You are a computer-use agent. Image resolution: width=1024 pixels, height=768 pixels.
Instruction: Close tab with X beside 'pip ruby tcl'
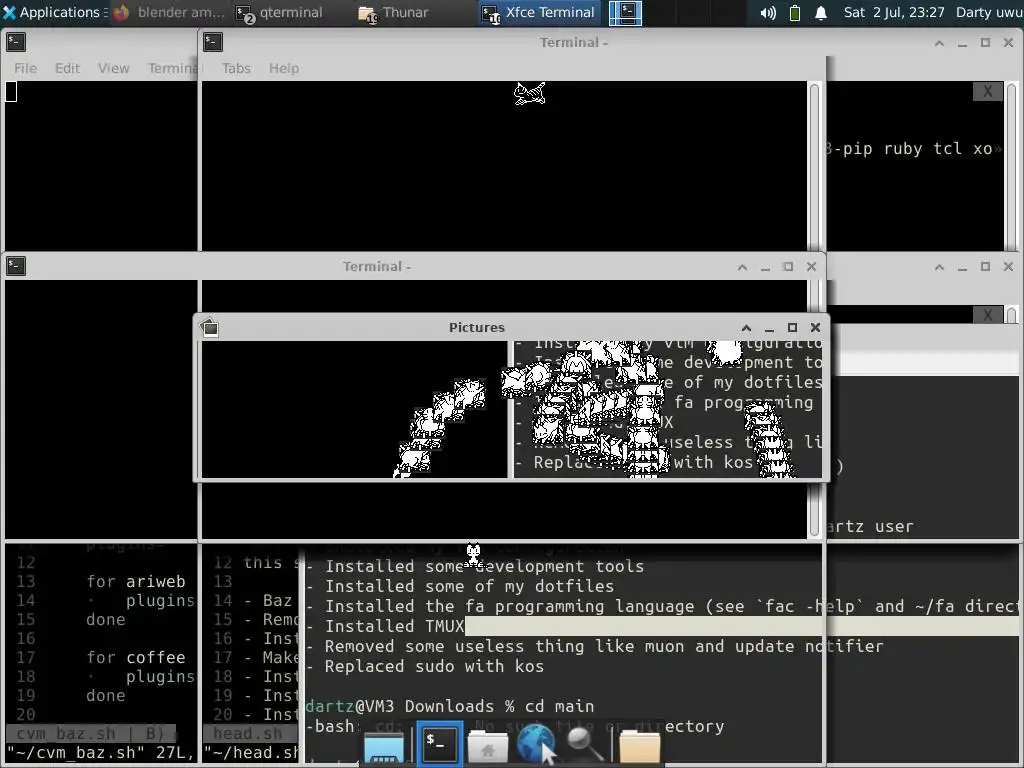[987, 91]
